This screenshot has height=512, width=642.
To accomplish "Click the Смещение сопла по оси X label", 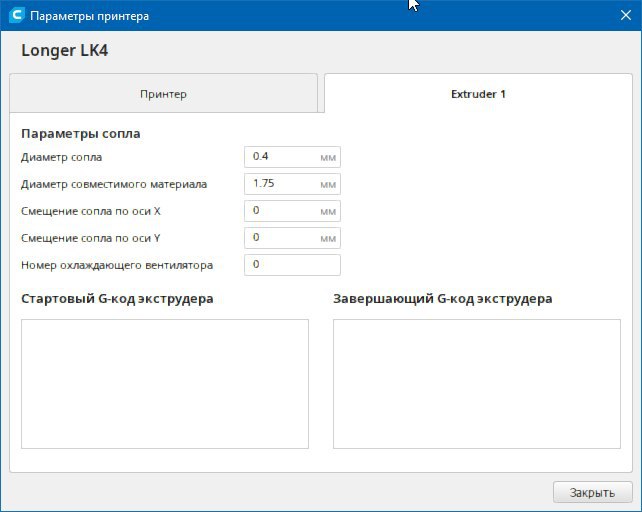I will 91,211.
